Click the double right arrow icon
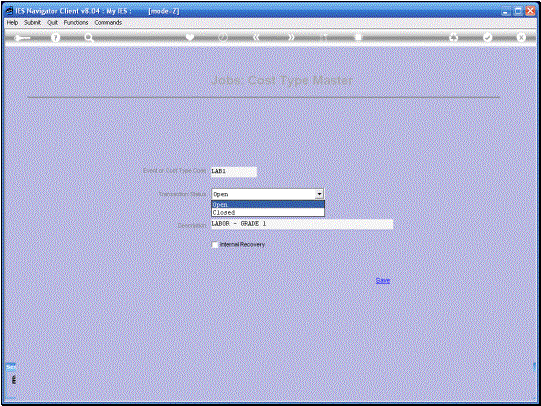The height and width of the screenshot is (406, 541). (291, 37)
